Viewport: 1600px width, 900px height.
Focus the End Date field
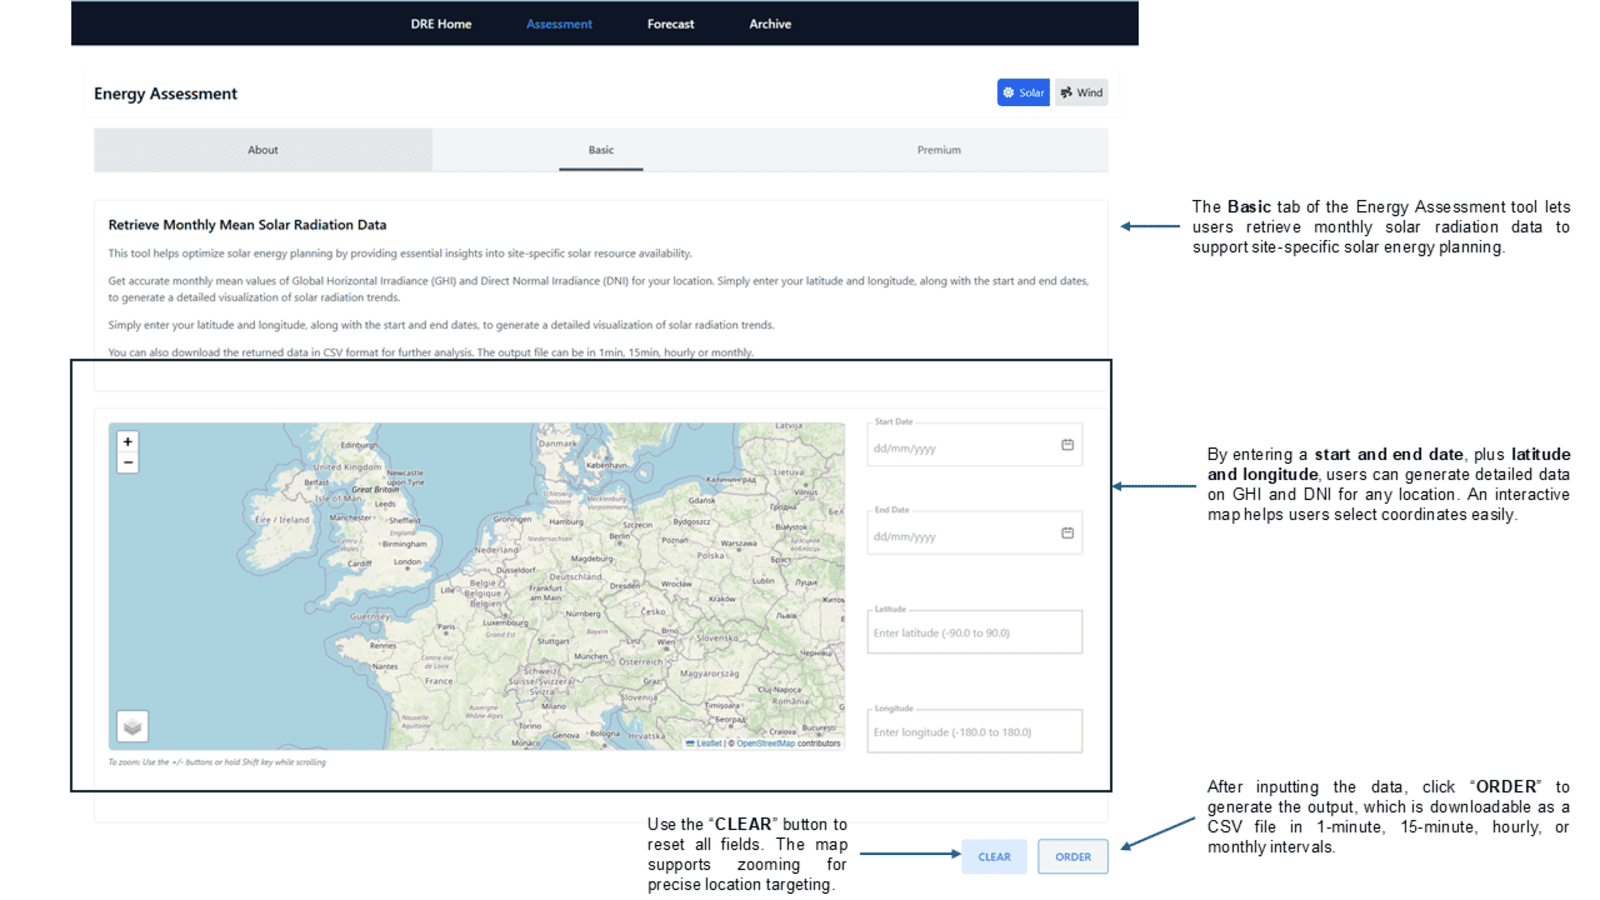pos(974,534)
